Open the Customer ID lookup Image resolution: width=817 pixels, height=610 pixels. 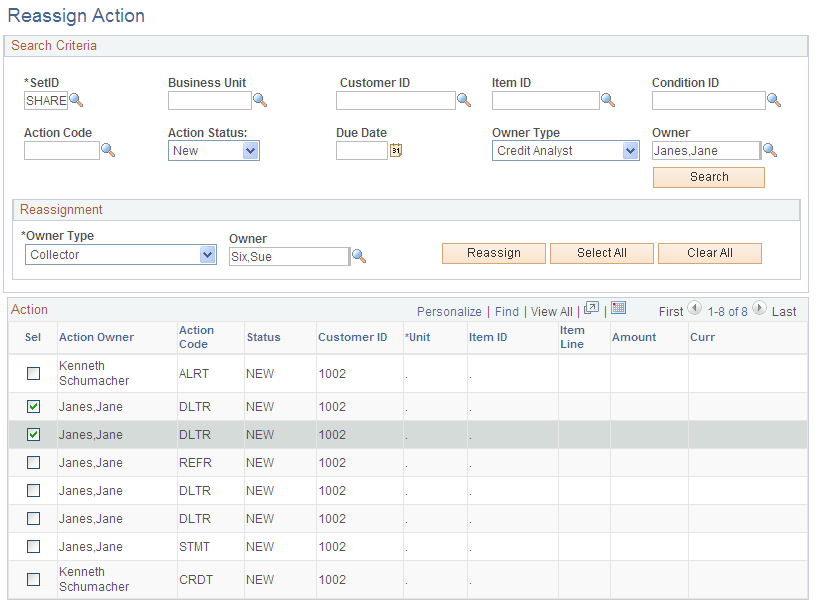(463, 100)
